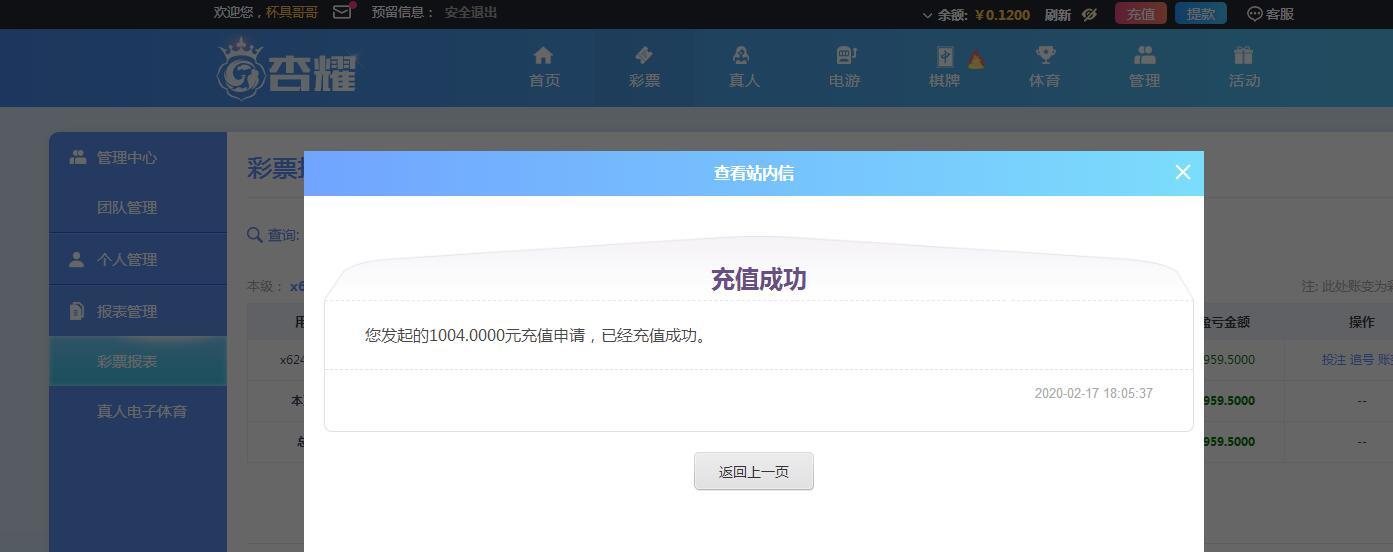1393x552 pixels.
Task: Select the 首页 nav label
Action: coord(545,81)
